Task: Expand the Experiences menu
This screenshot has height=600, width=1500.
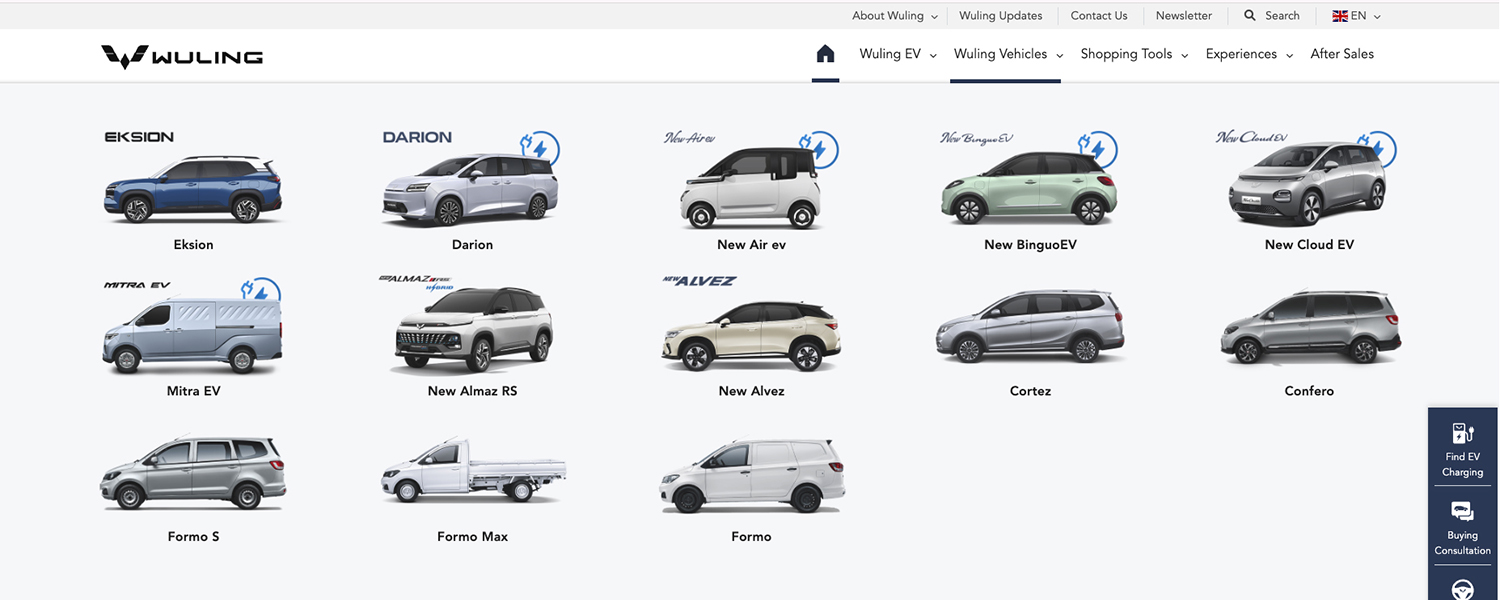Action: point(1248,54)
